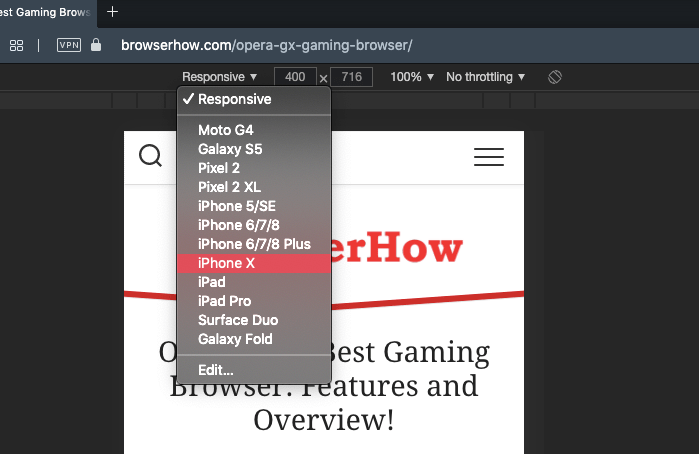Select iPhone X from device list

coord(226,263)
